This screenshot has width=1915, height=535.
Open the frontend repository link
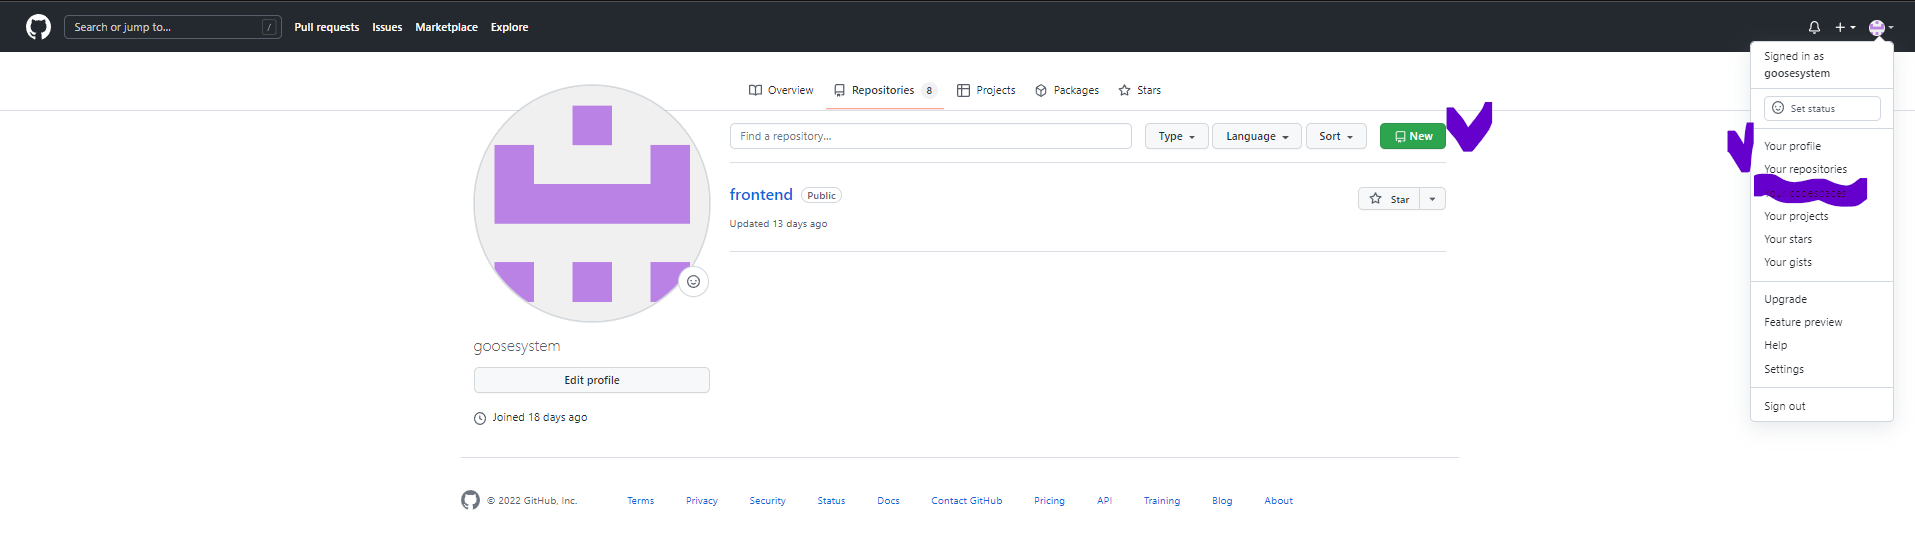coord(761,195)
